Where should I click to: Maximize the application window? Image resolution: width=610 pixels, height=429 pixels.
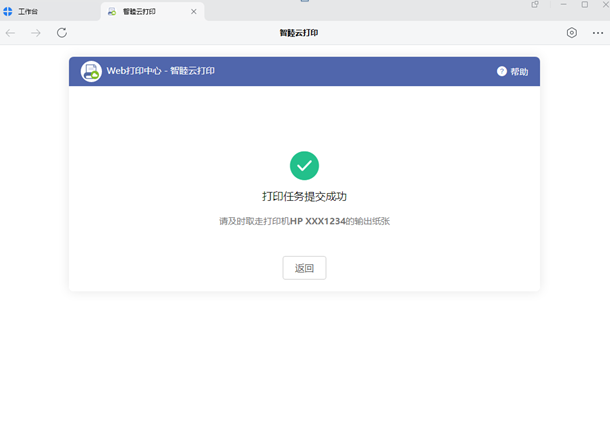585,5
